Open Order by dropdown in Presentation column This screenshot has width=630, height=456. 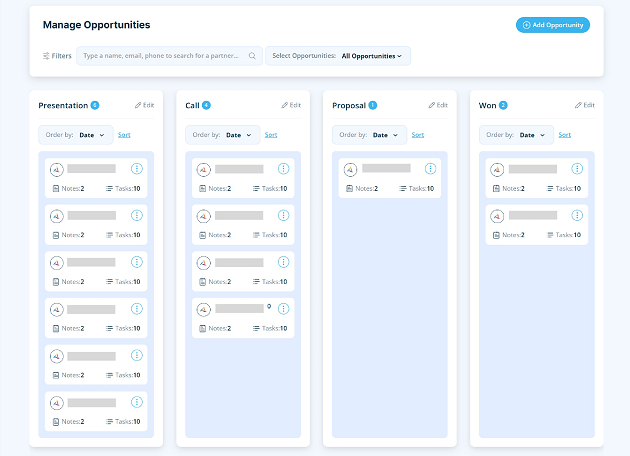pos(76,135)
